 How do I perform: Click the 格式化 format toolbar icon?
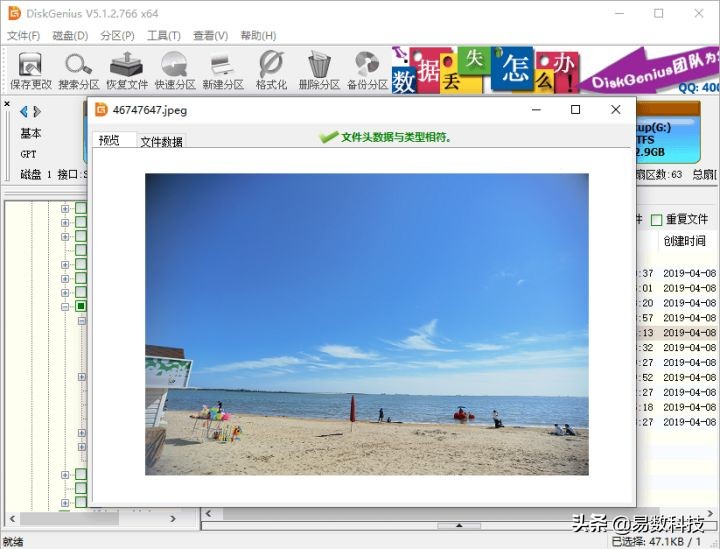pyautogui.click(x=271, y=71)
